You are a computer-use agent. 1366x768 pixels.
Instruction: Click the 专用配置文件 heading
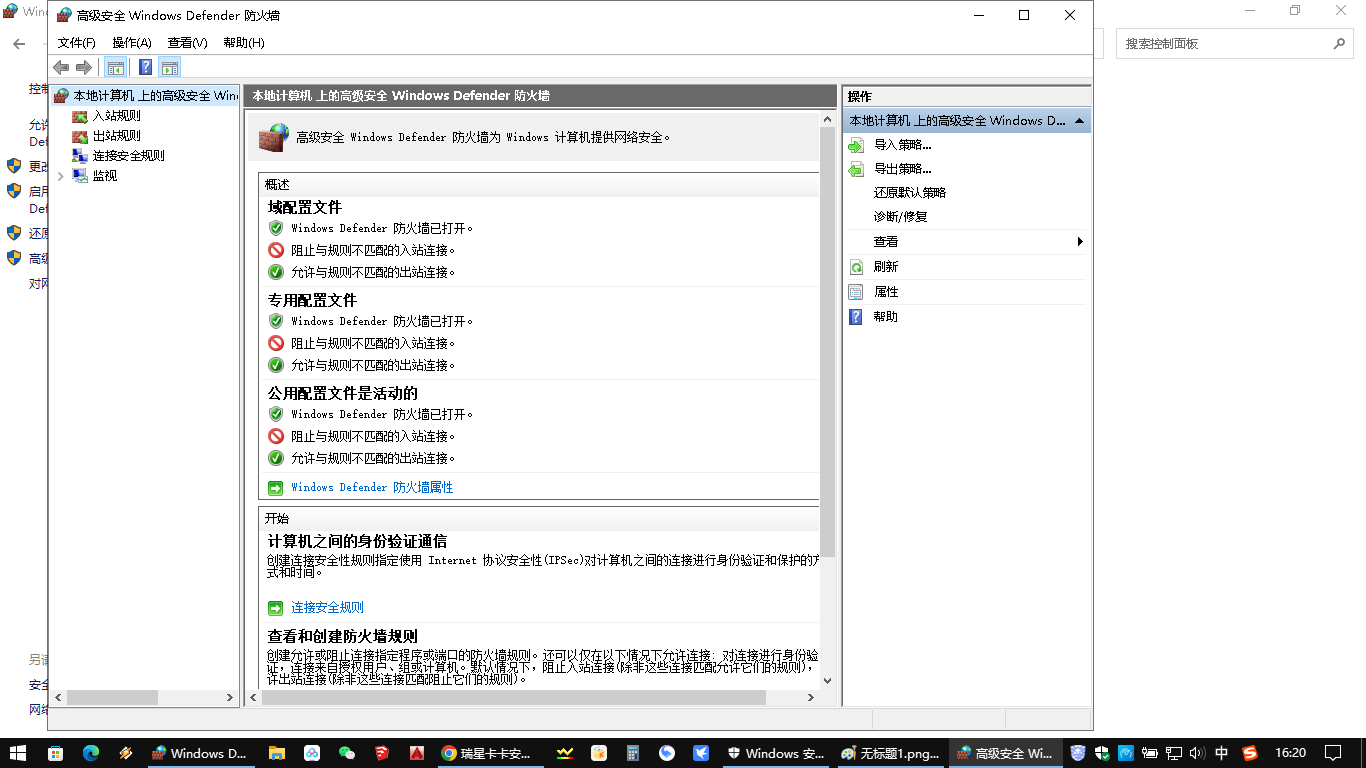click(312, 301)
